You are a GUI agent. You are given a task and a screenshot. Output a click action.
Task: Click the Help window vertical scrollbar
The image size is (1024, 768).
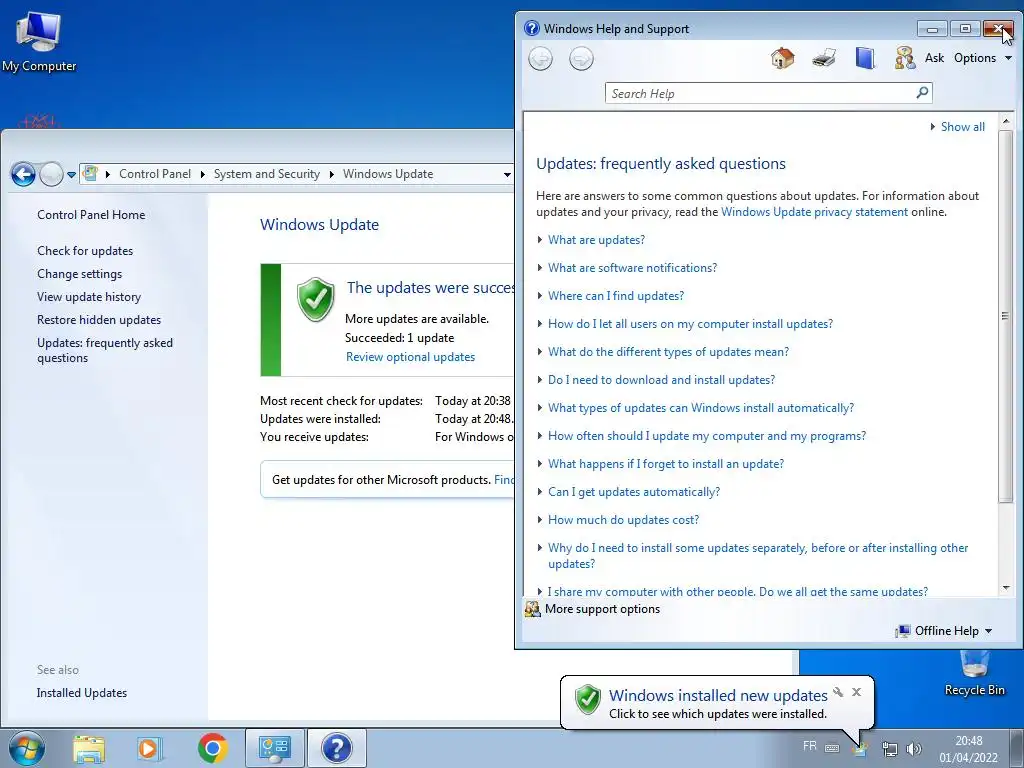pos(1006,316)
